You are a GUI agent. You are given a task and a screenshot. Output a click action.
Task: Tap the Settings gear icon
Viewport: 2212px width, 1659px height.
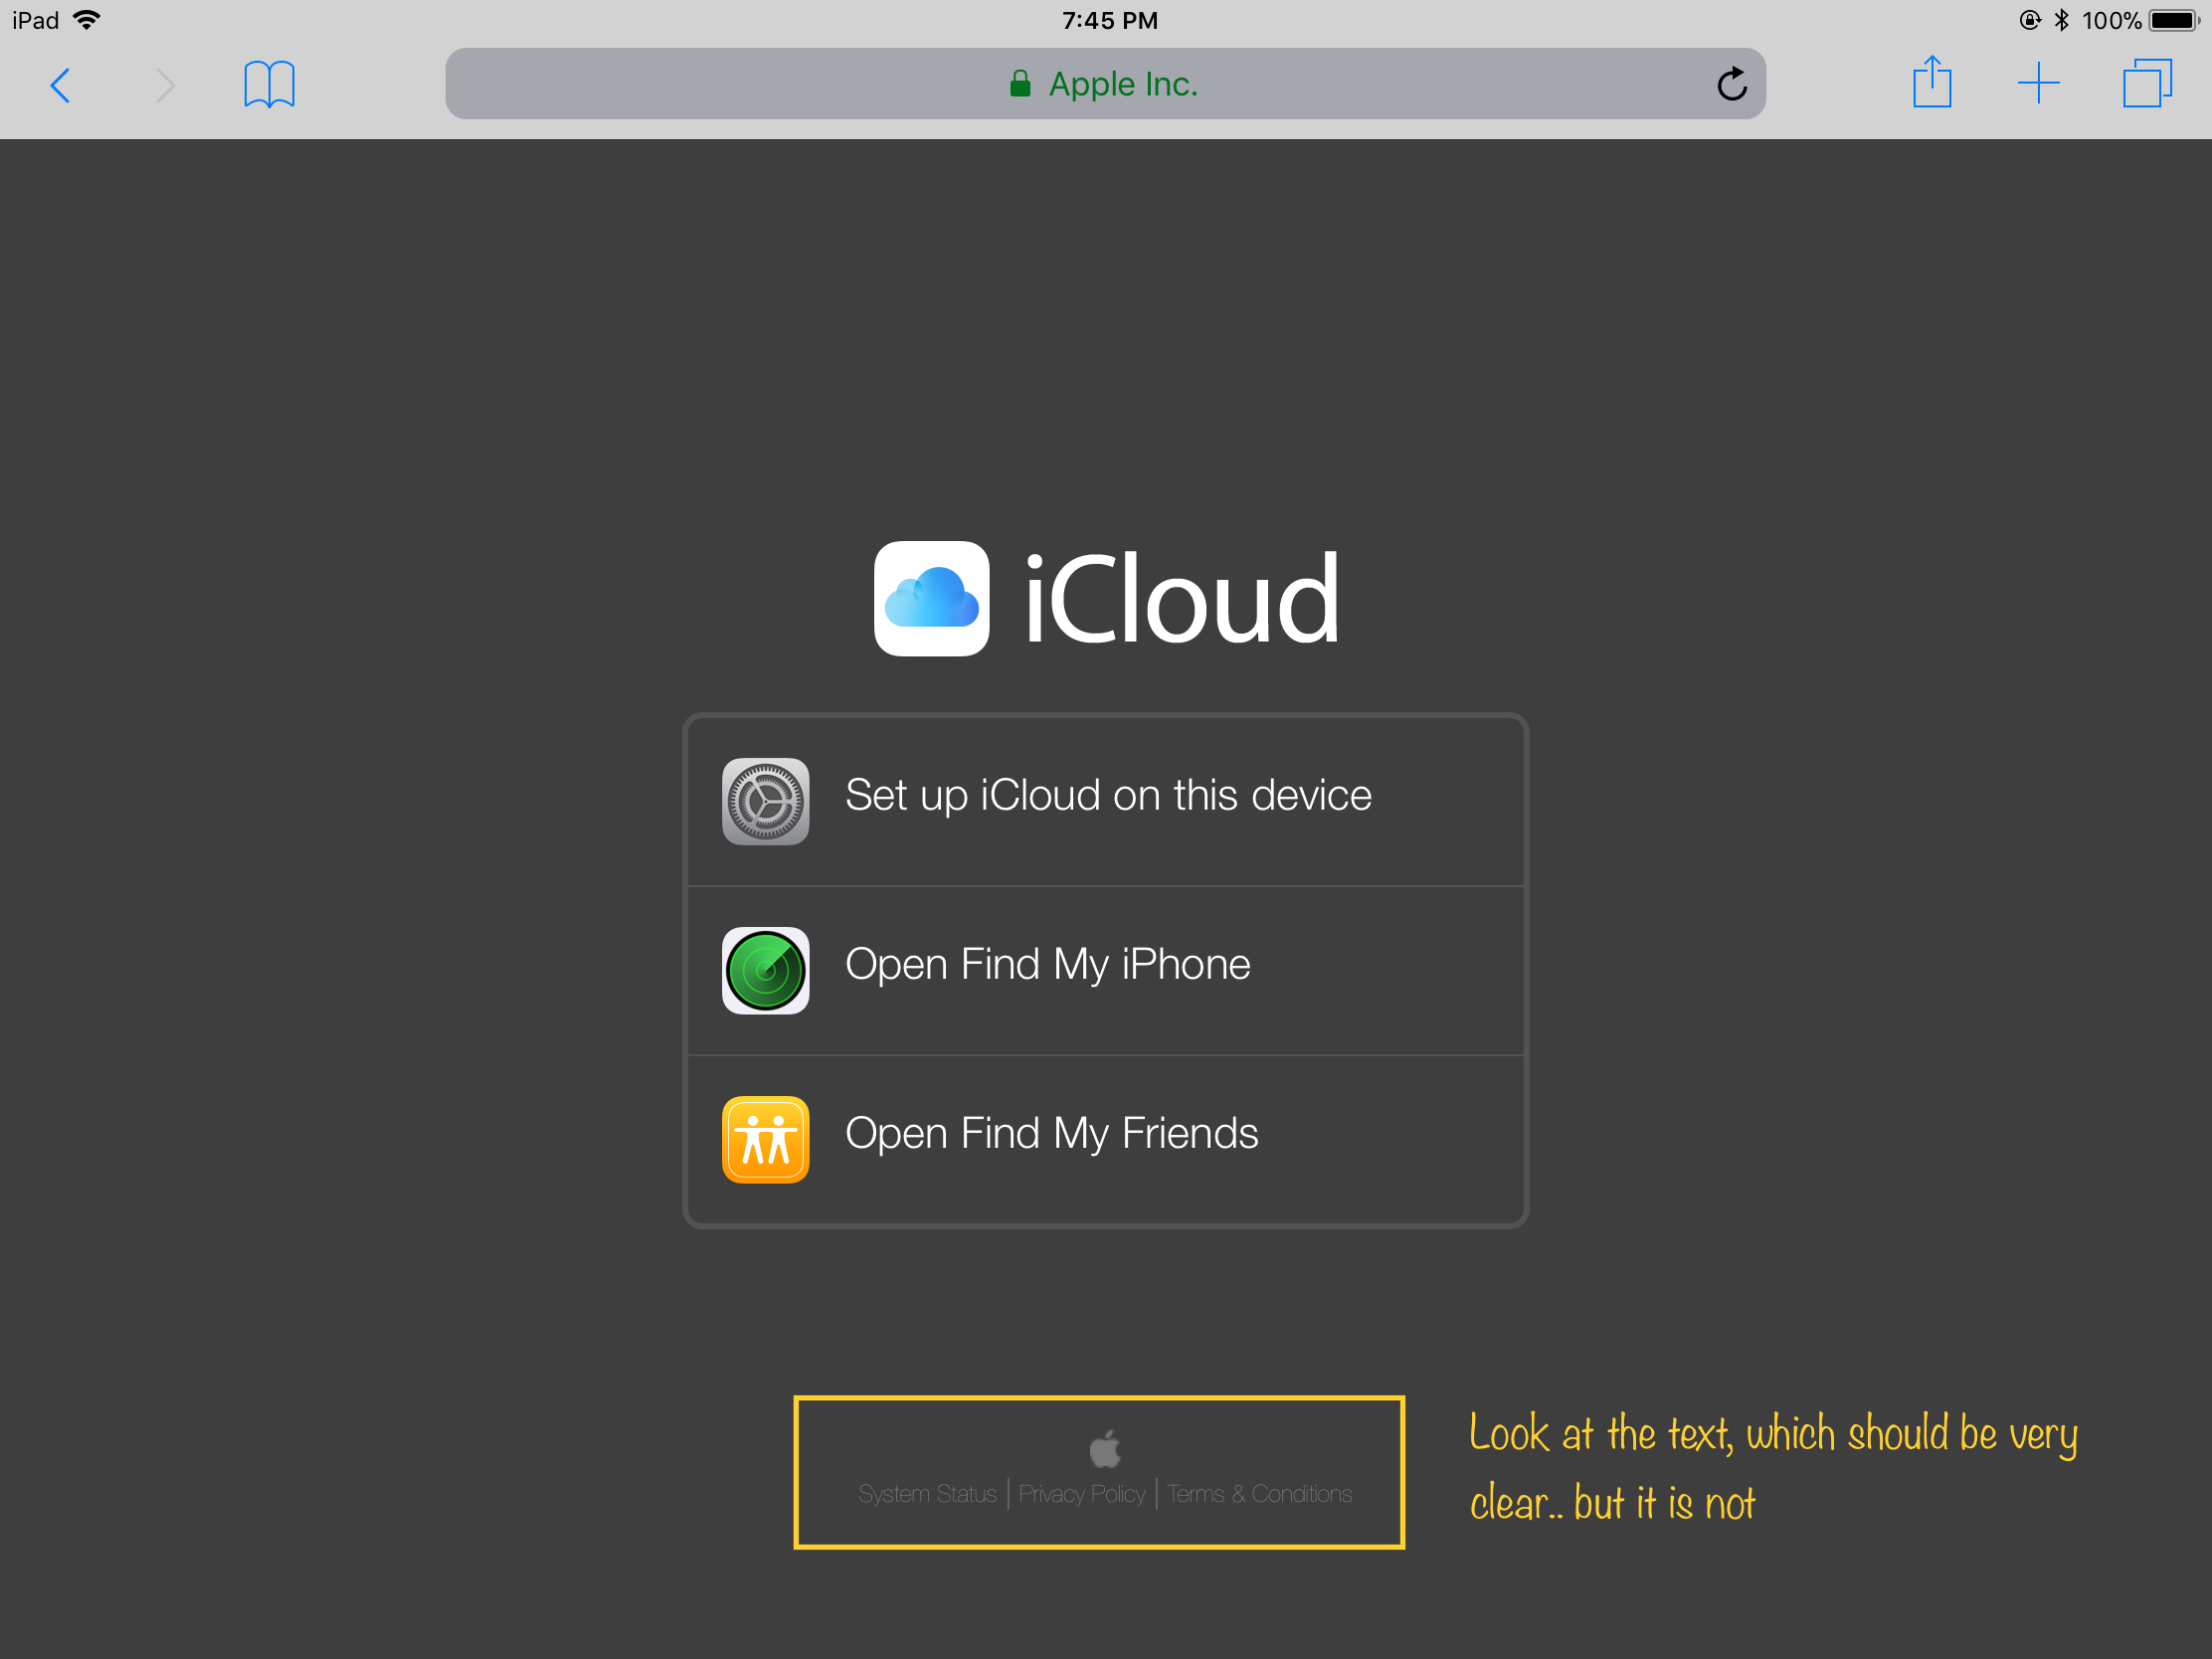click(765, 801)
